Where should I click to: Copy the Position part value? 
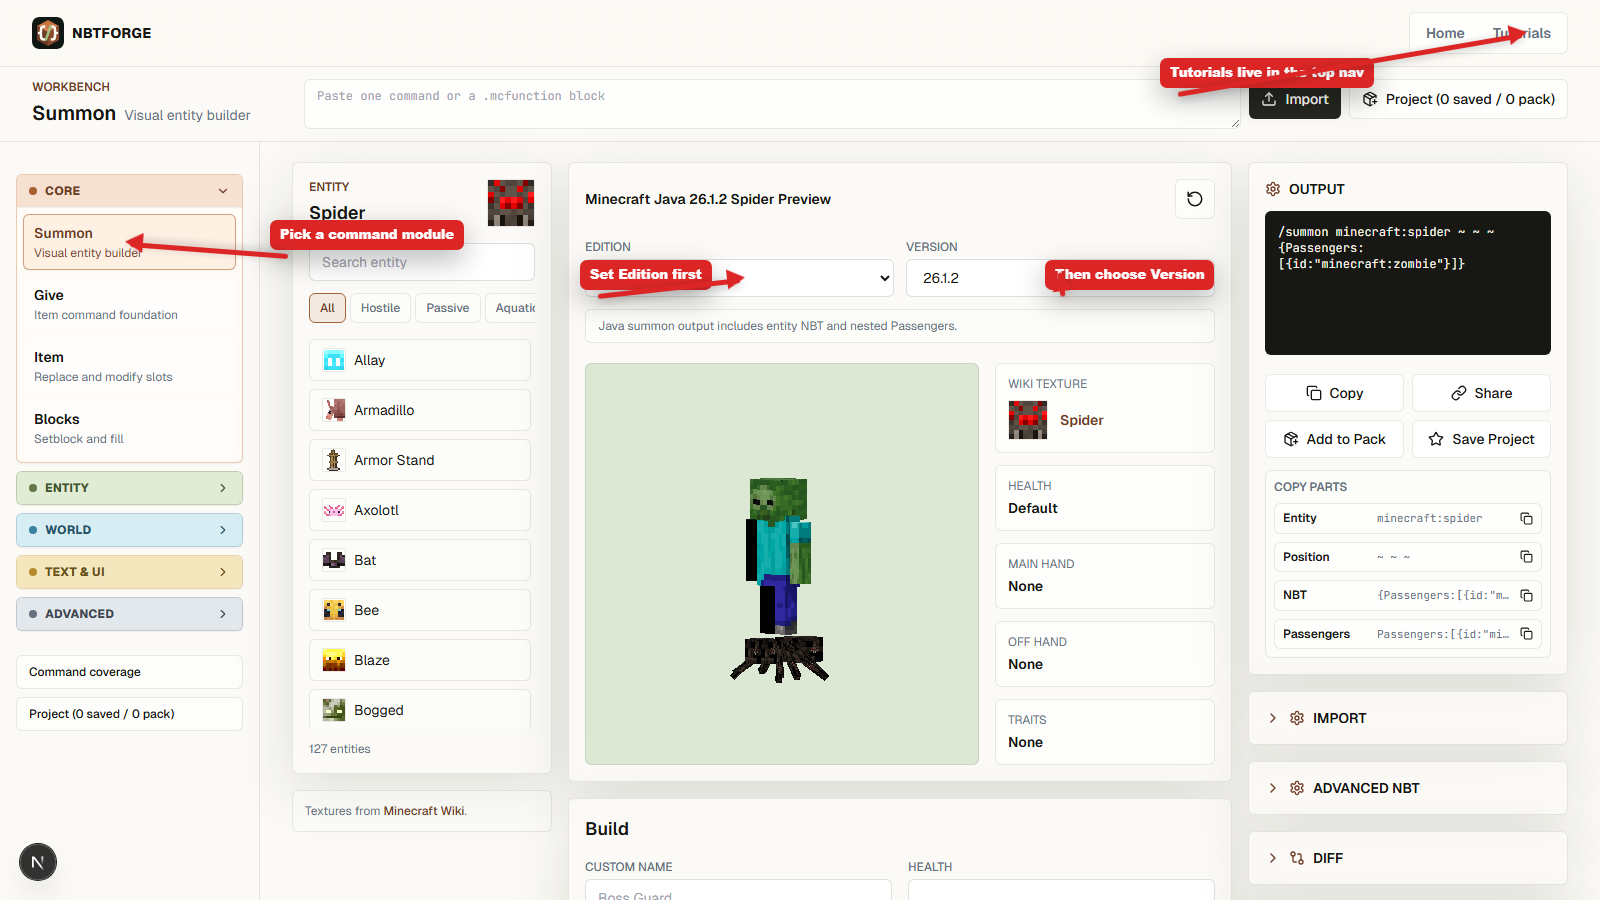(x=1526, y=557)
